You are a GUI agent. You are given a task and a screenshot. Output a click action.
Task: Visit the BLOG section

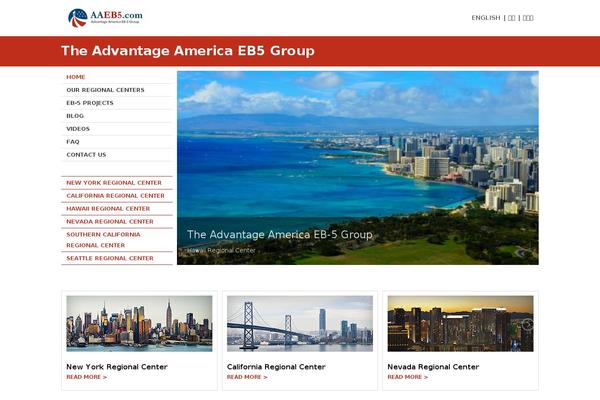[75, 116]
